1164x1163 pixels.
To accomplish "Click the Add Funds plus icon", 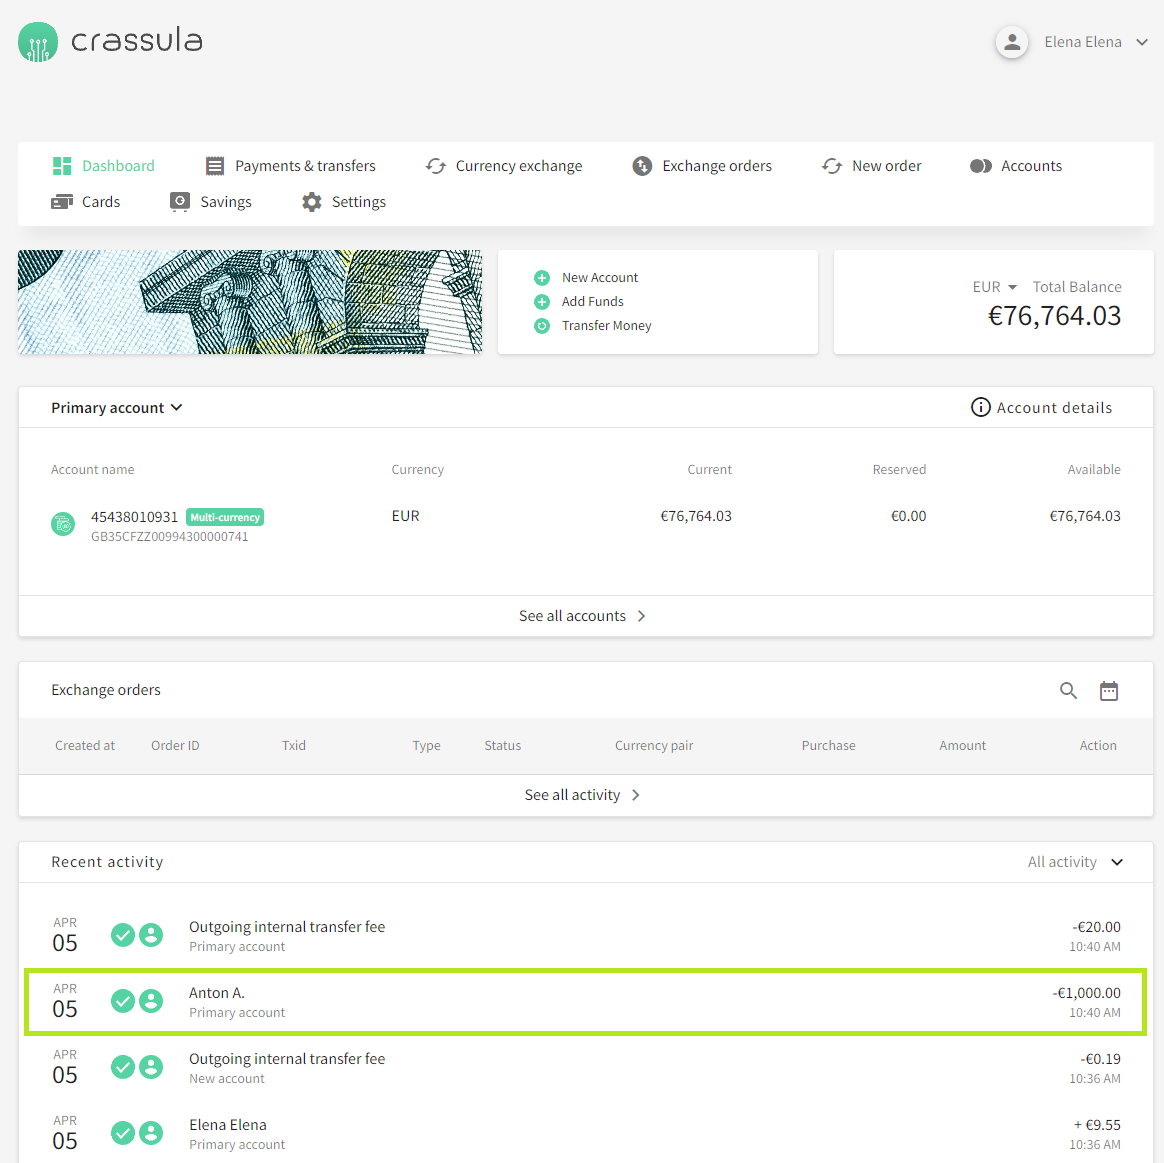I will (542, 302).
